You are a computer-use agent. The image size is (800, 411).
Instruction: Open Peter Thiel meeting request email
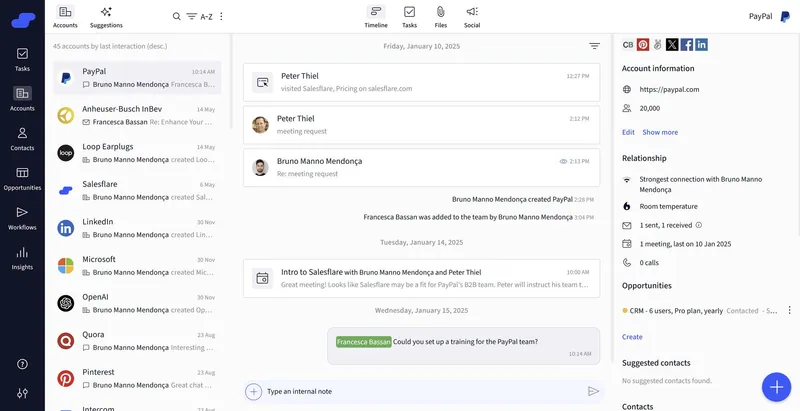[x=421, y=125]
